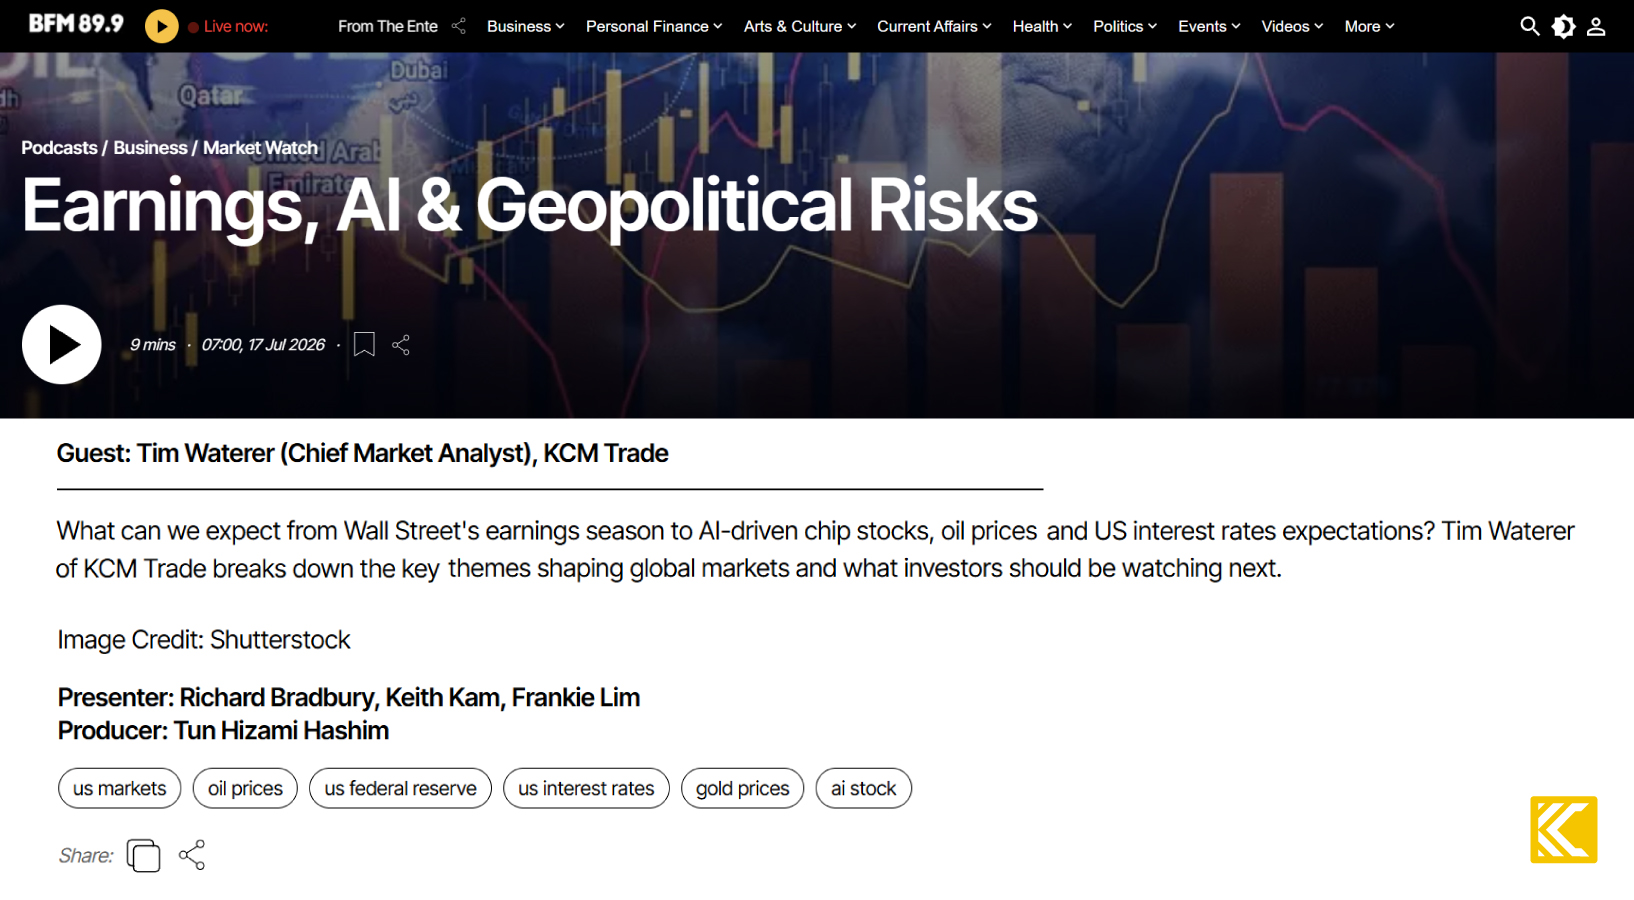1634x900 pixels.
Task: Open the More dropdown menu
Action: [x=1369, y=26]
